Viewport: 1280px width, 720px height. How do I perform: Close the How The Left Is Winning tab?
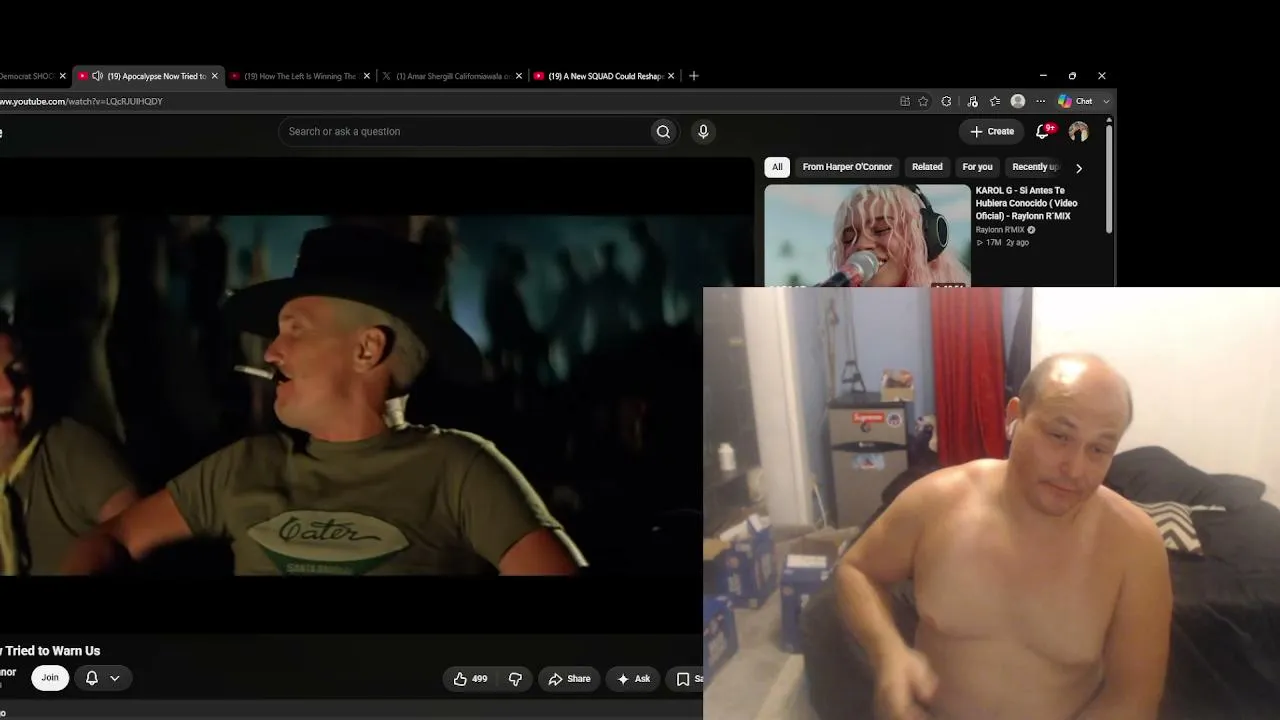(x=367, y=76)
